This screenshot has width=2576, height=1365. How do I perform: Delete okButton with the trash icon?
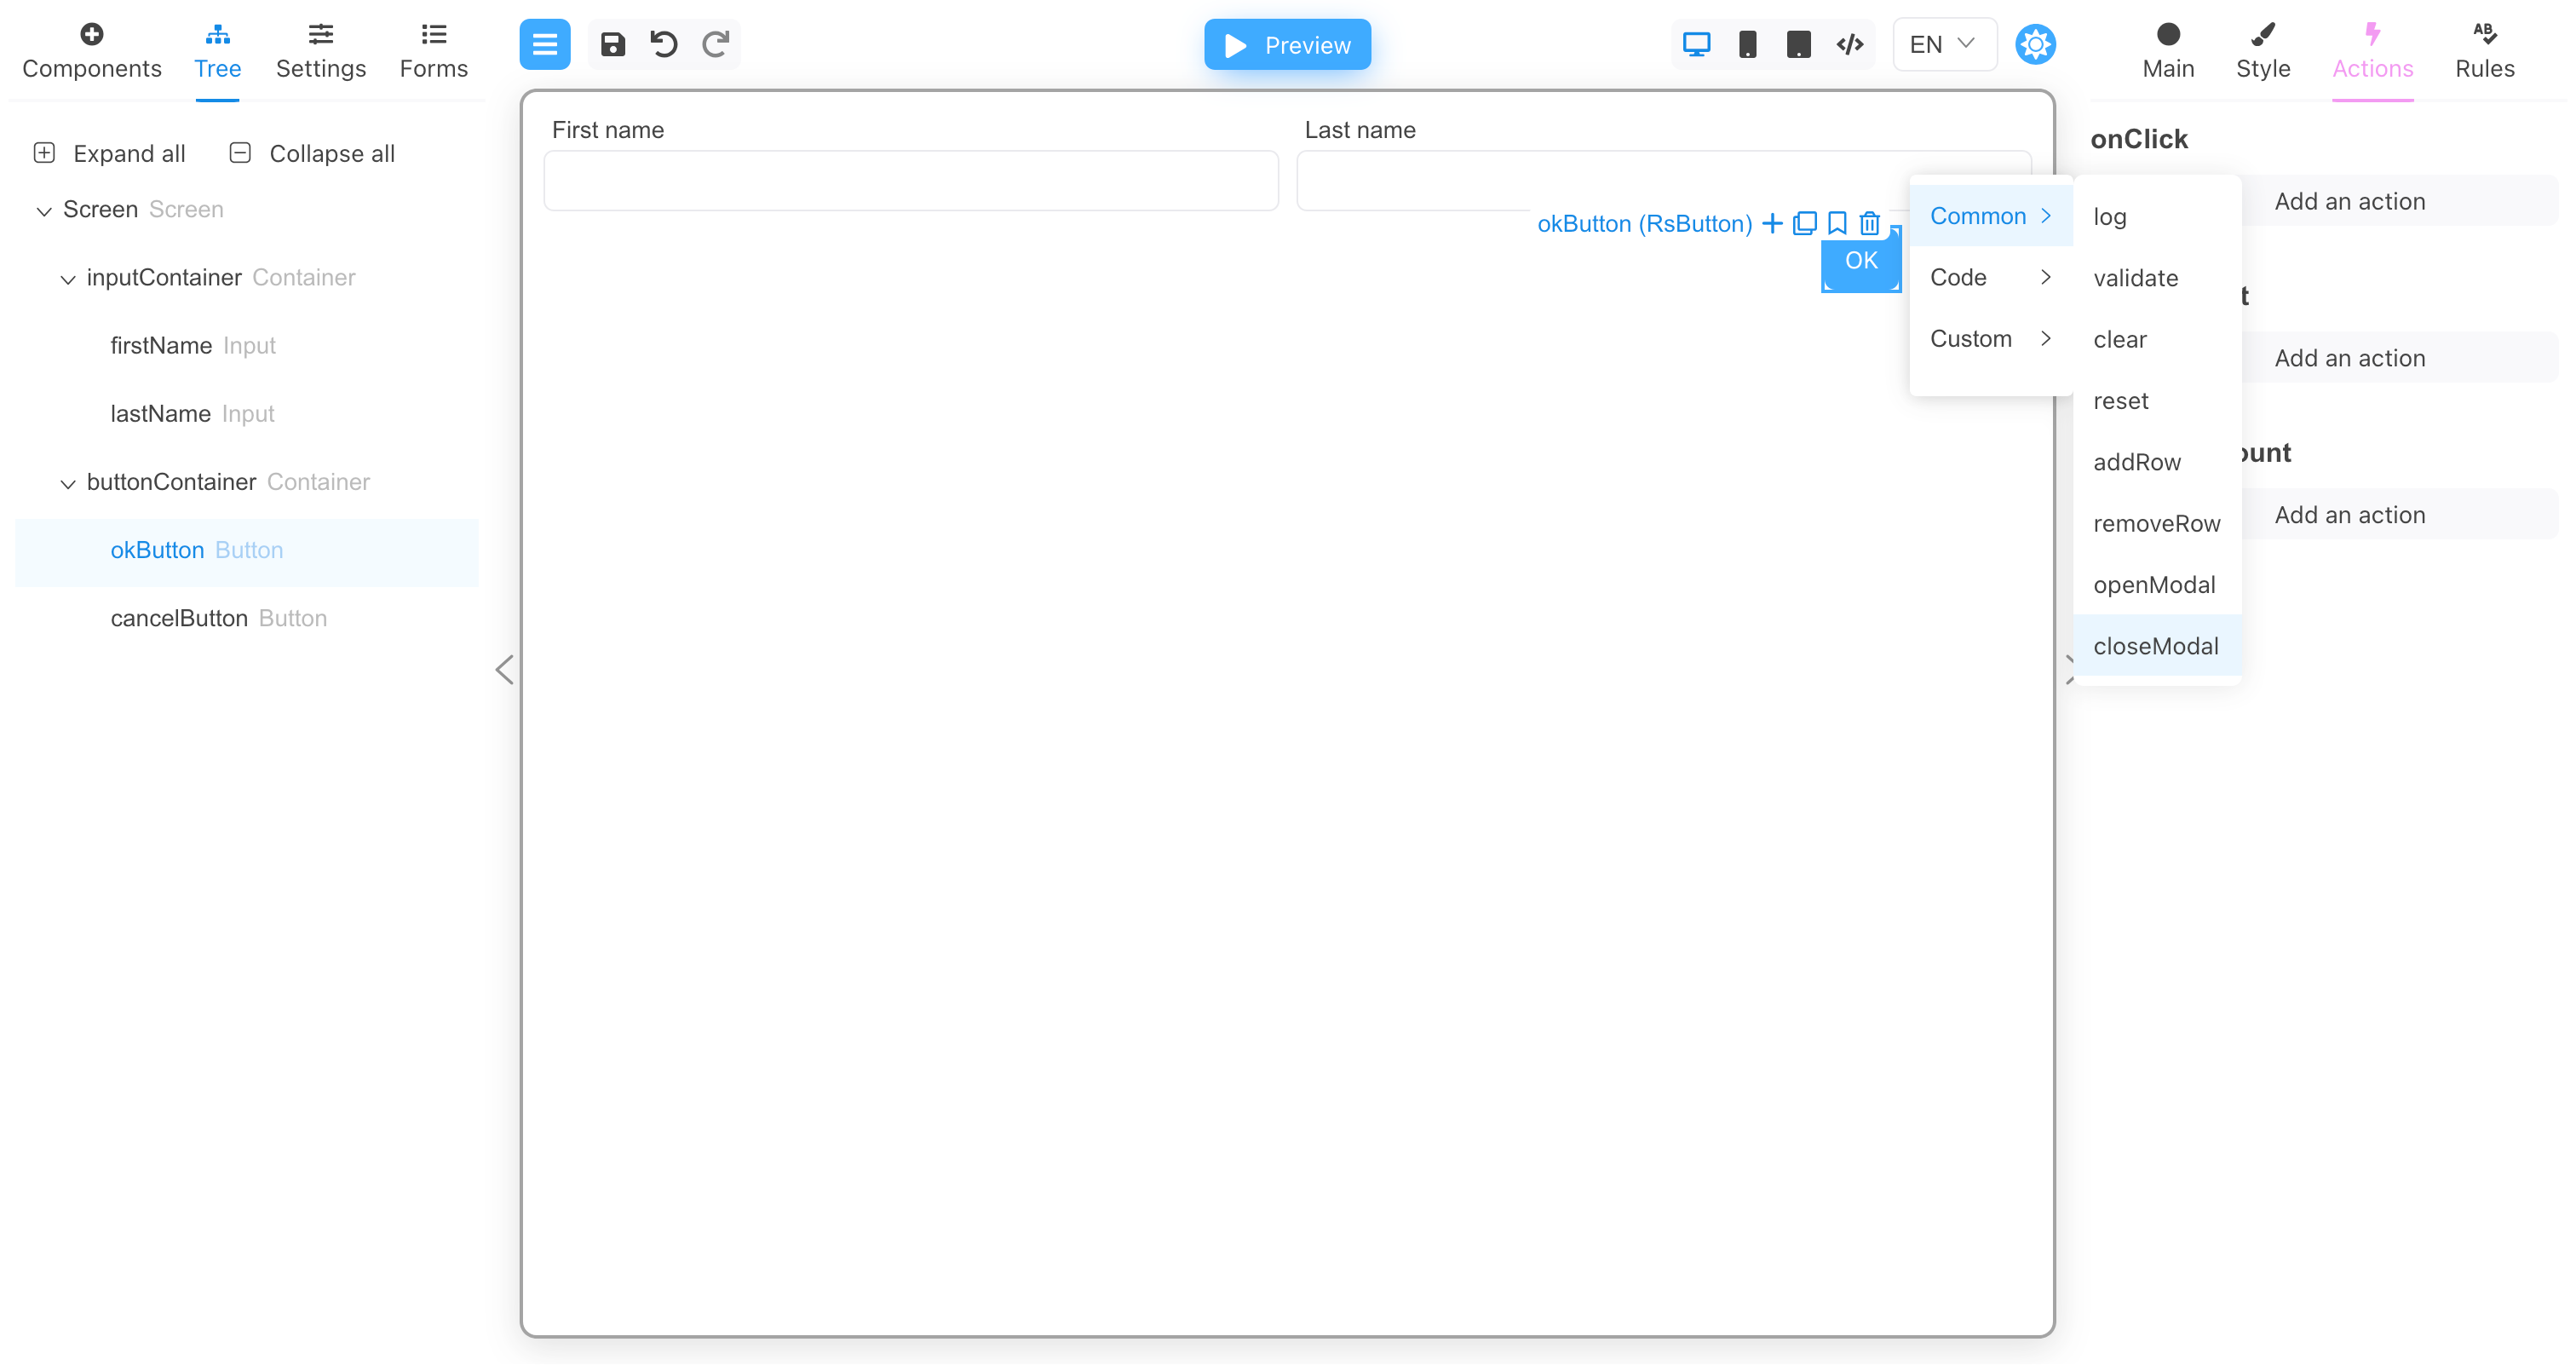tap(1869, 223)
